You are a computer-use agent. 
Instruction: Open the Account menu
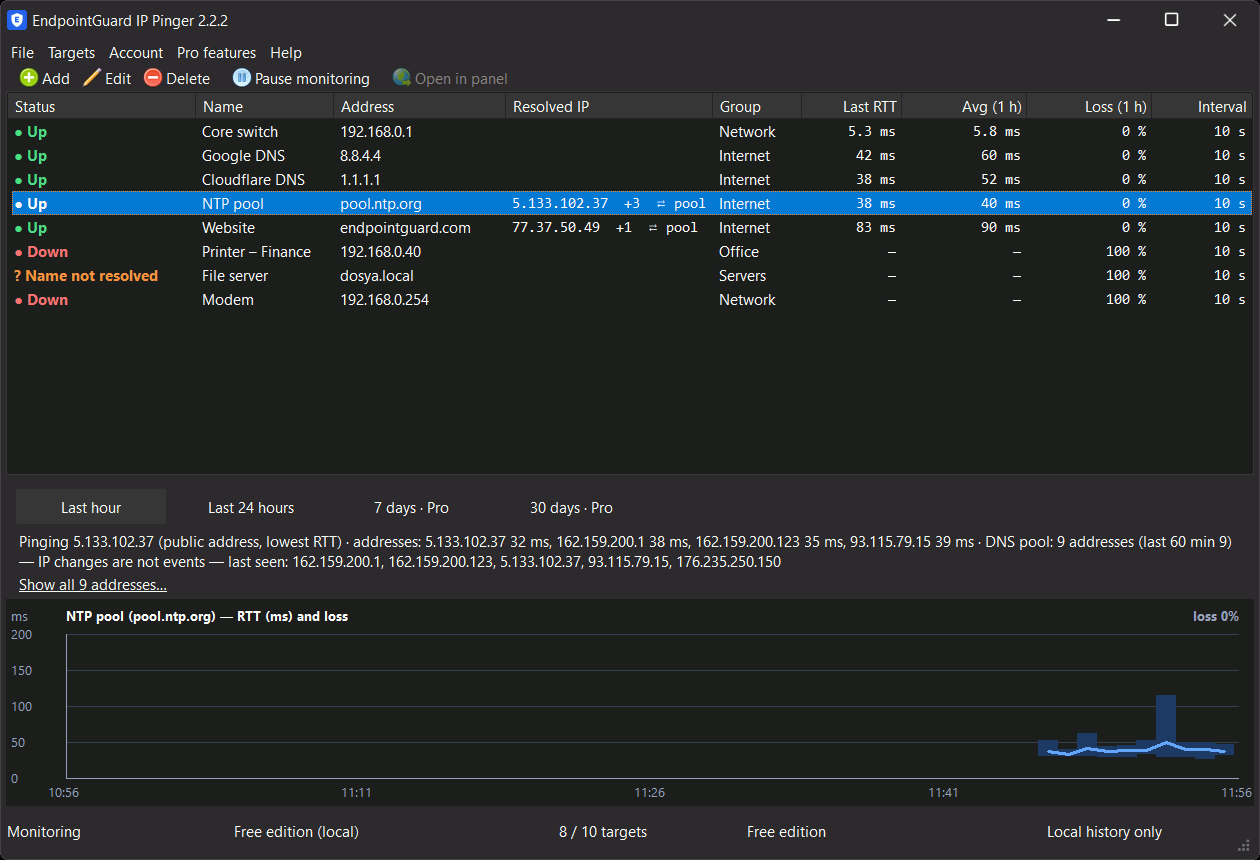(136, 53)
